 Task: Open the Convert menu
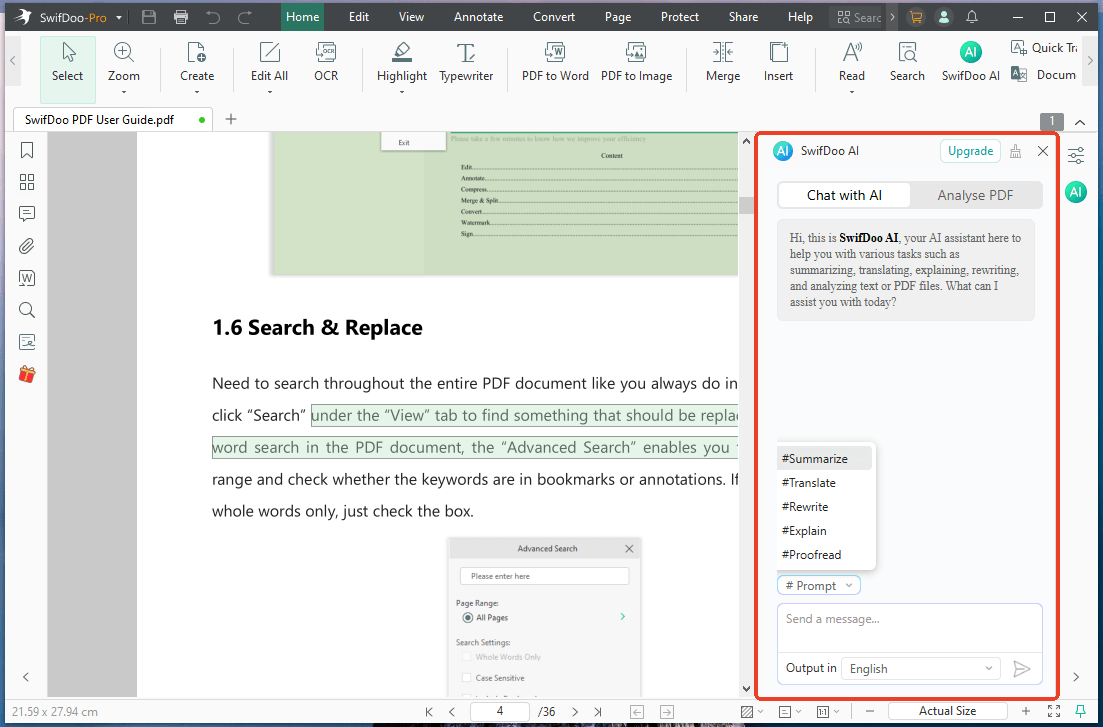553,16
